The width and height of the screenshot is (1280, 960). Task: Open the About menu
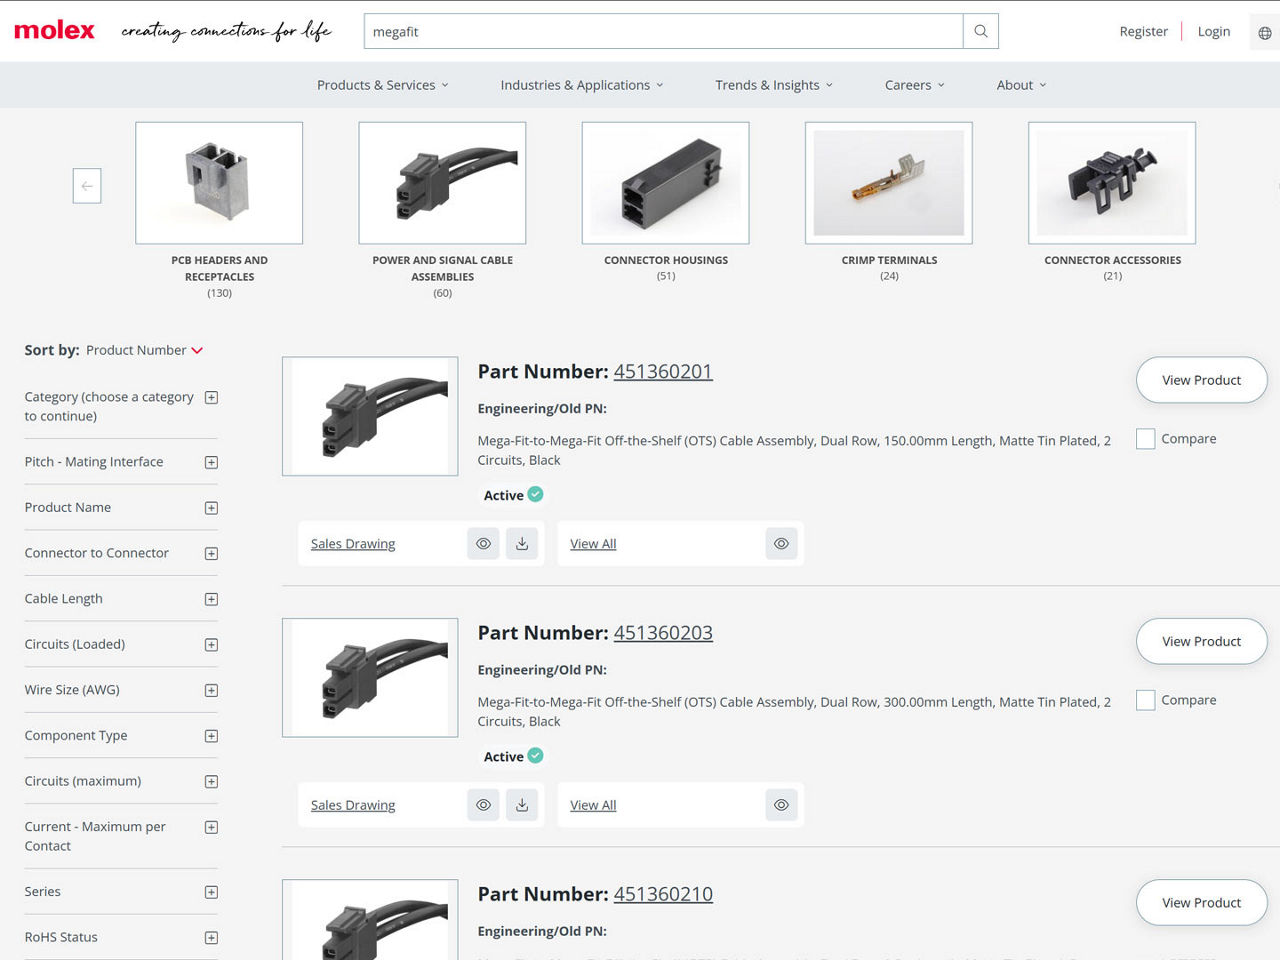[x=1022, y=85]
